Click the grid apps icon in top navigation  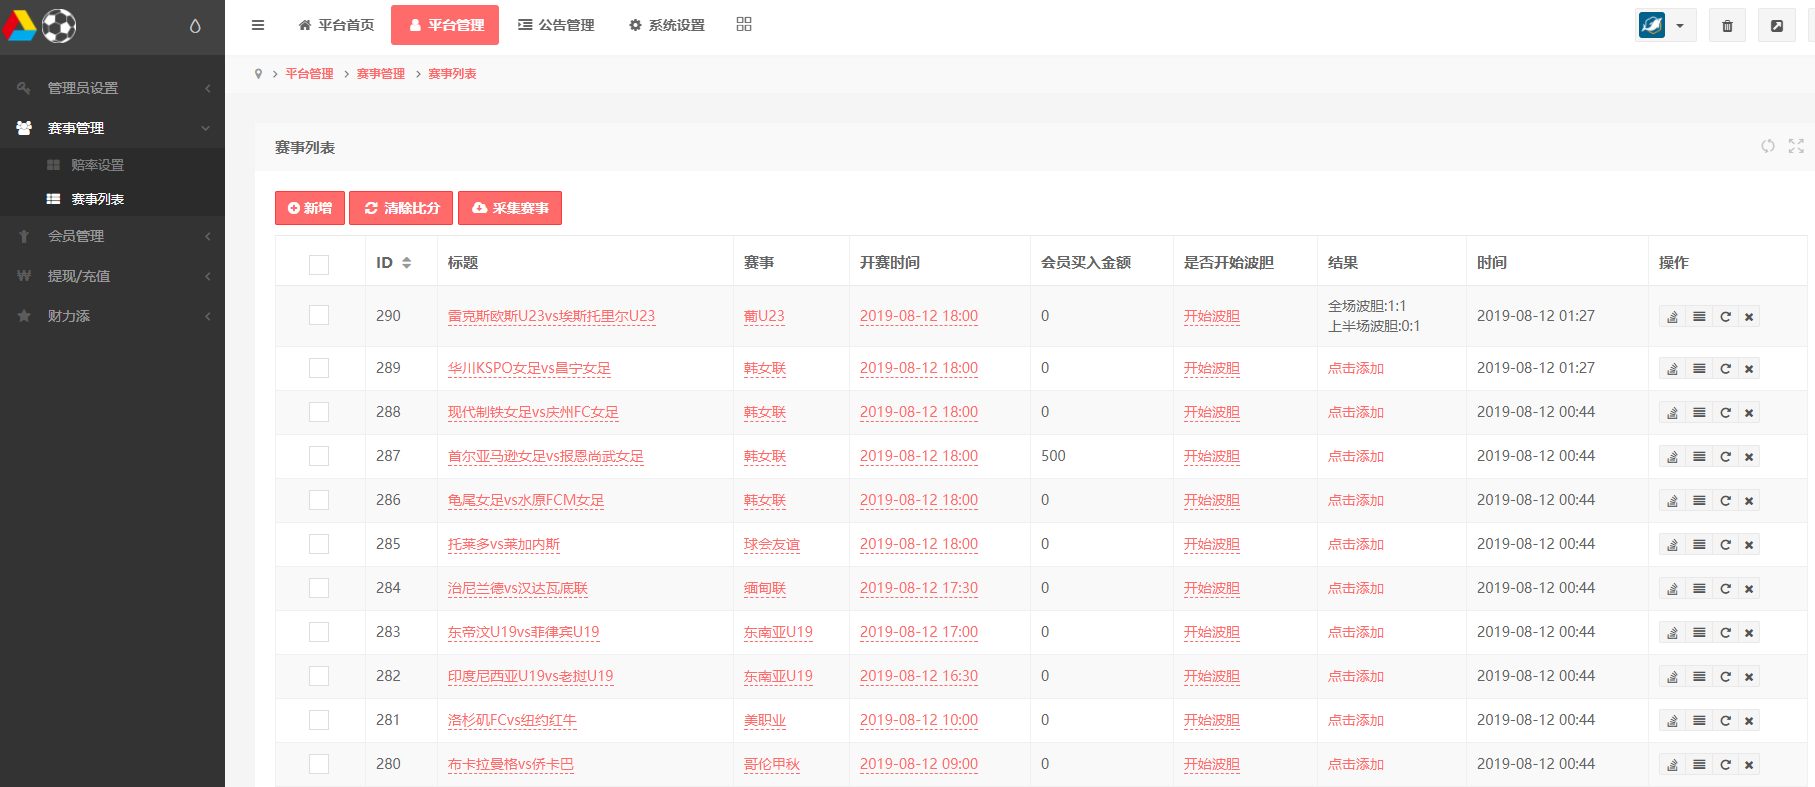pos(744,24)
